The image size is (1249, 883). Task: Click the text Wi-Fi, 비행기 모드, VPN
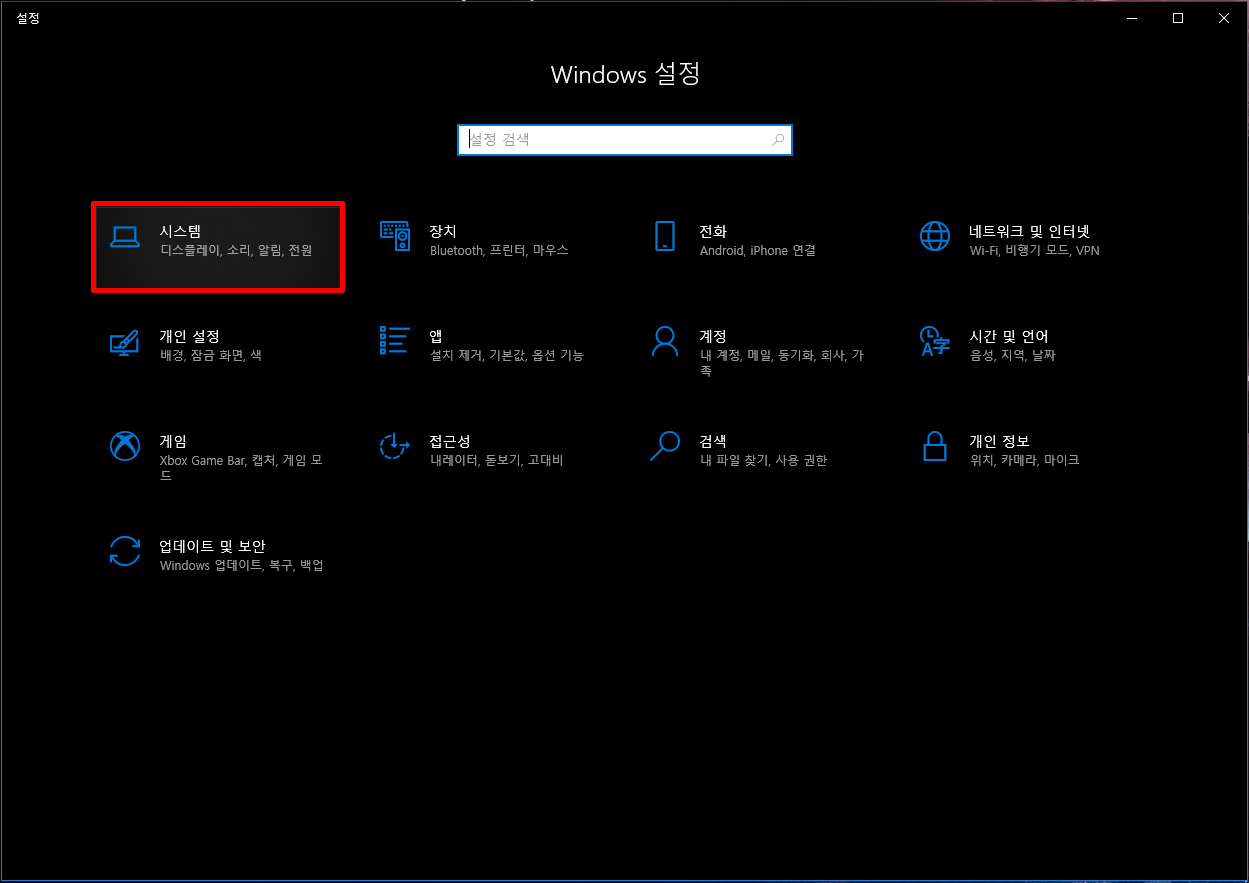[x=1035, y=251]
